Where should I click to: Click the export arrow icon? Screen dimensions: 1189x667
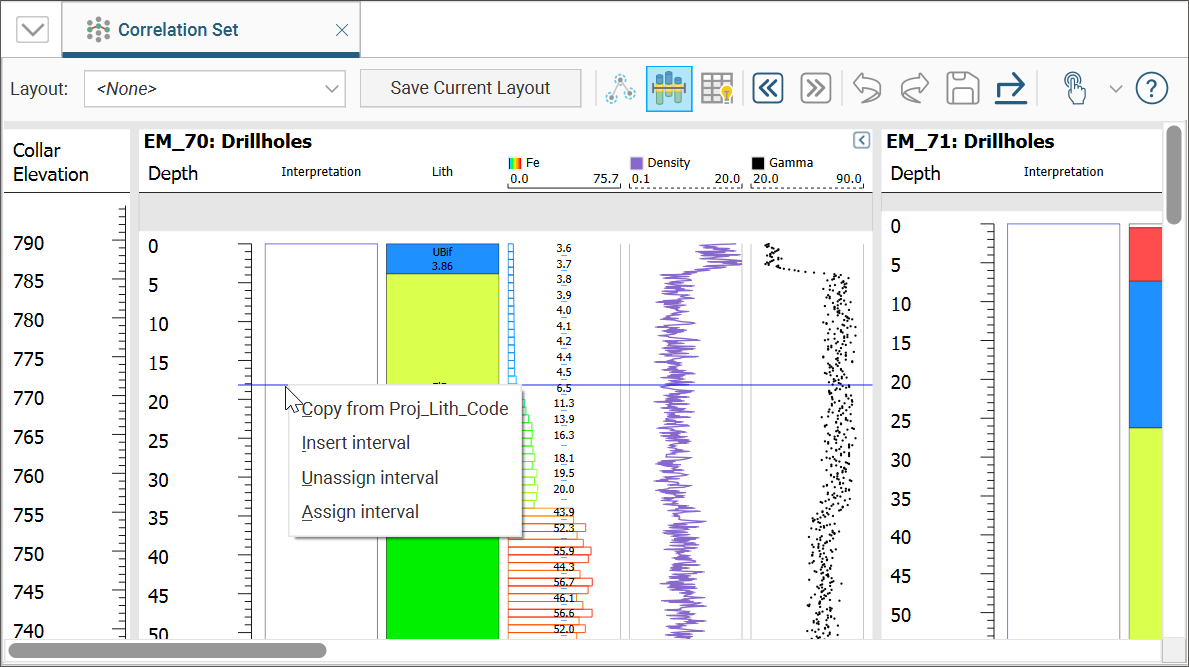(x=1011, y=89)
